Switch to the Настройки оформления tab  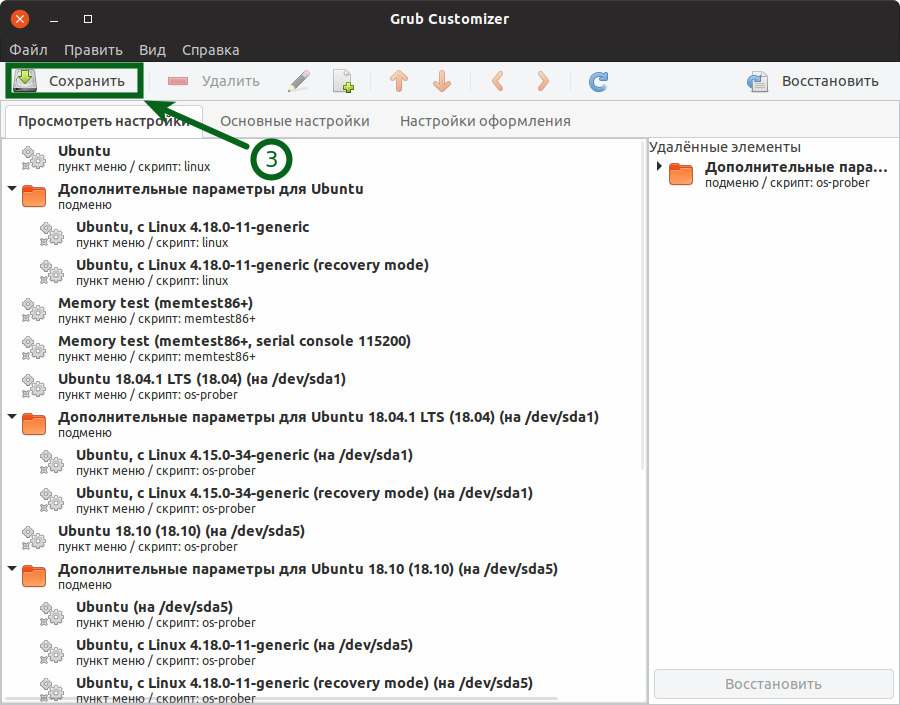485,121
